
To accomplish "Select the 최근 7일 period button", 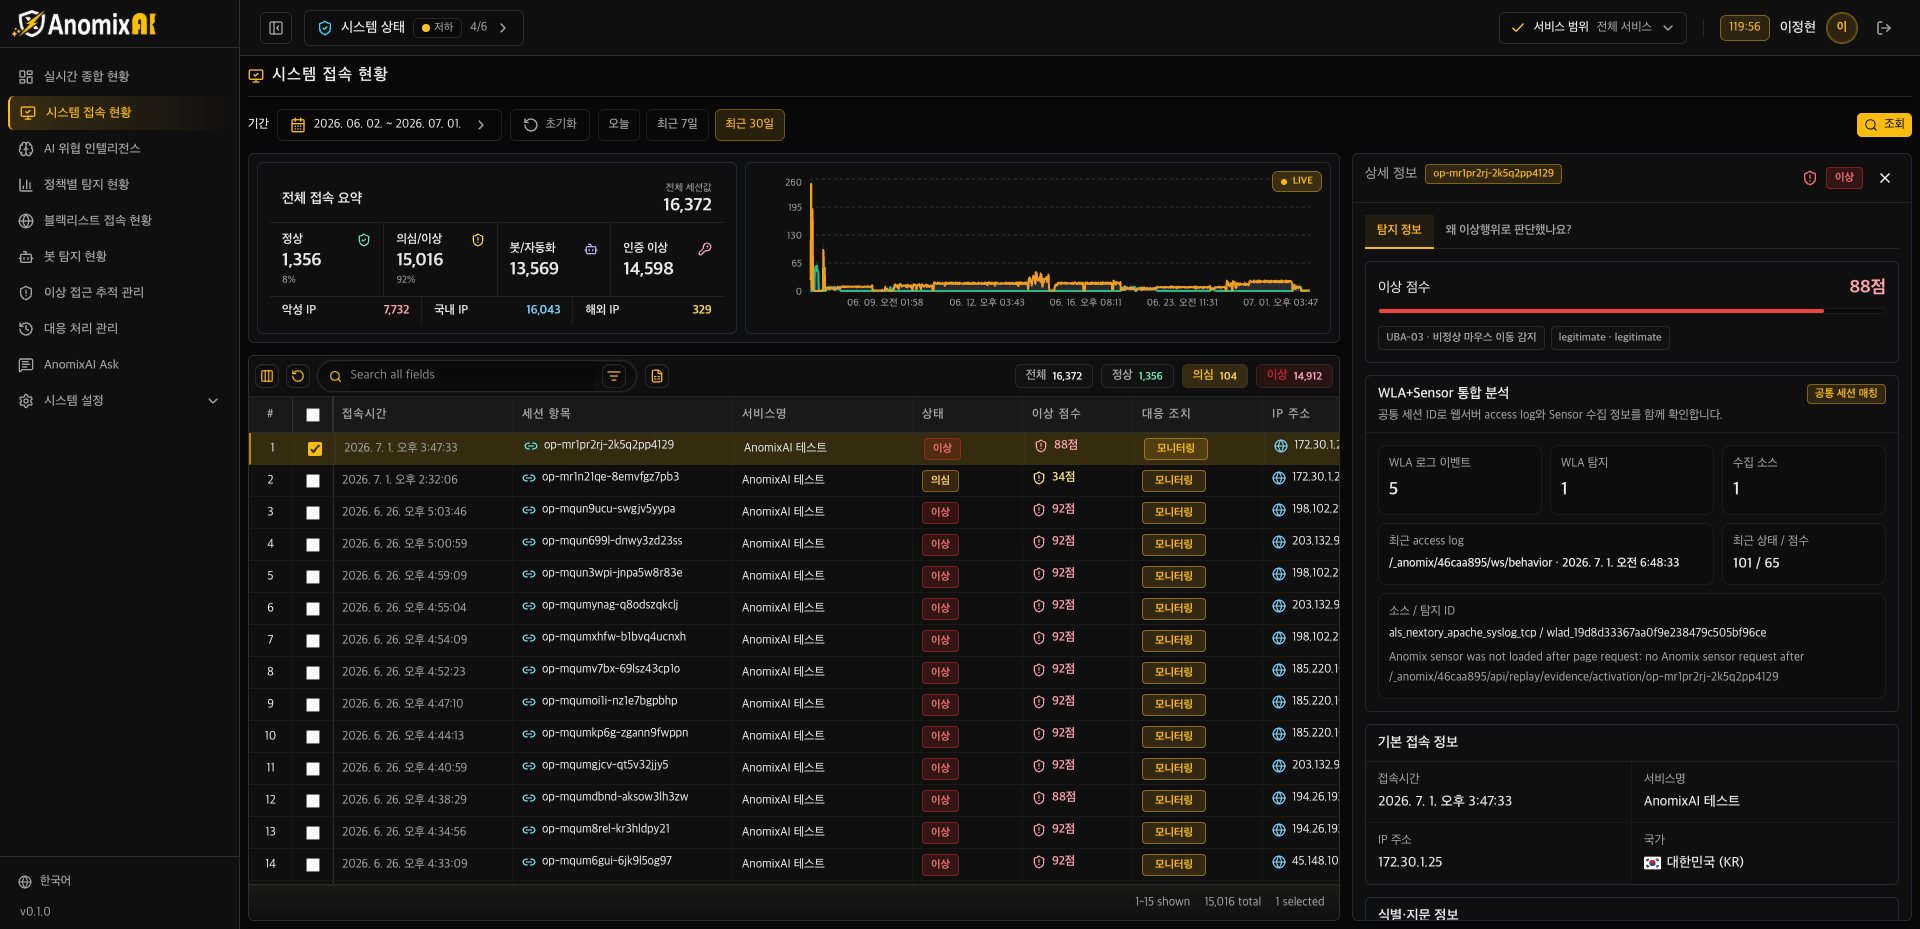I will pyautogui.click(x=677, y=124).
